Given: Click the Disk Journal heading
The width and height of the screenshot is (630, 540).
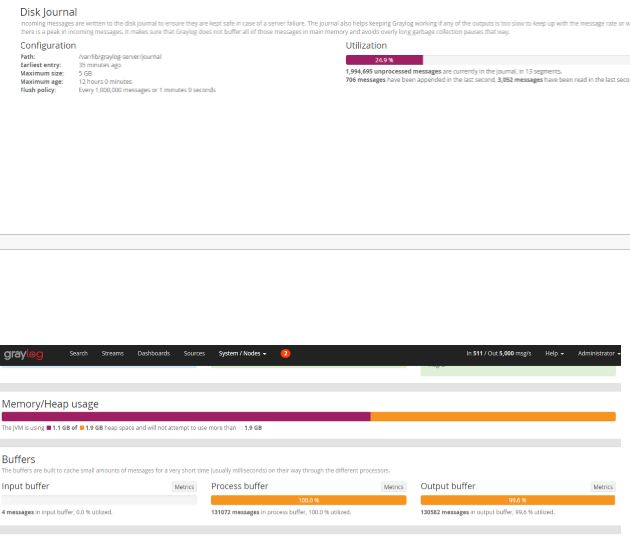Looking at the screenshot, I should click(x=48, y=12).
